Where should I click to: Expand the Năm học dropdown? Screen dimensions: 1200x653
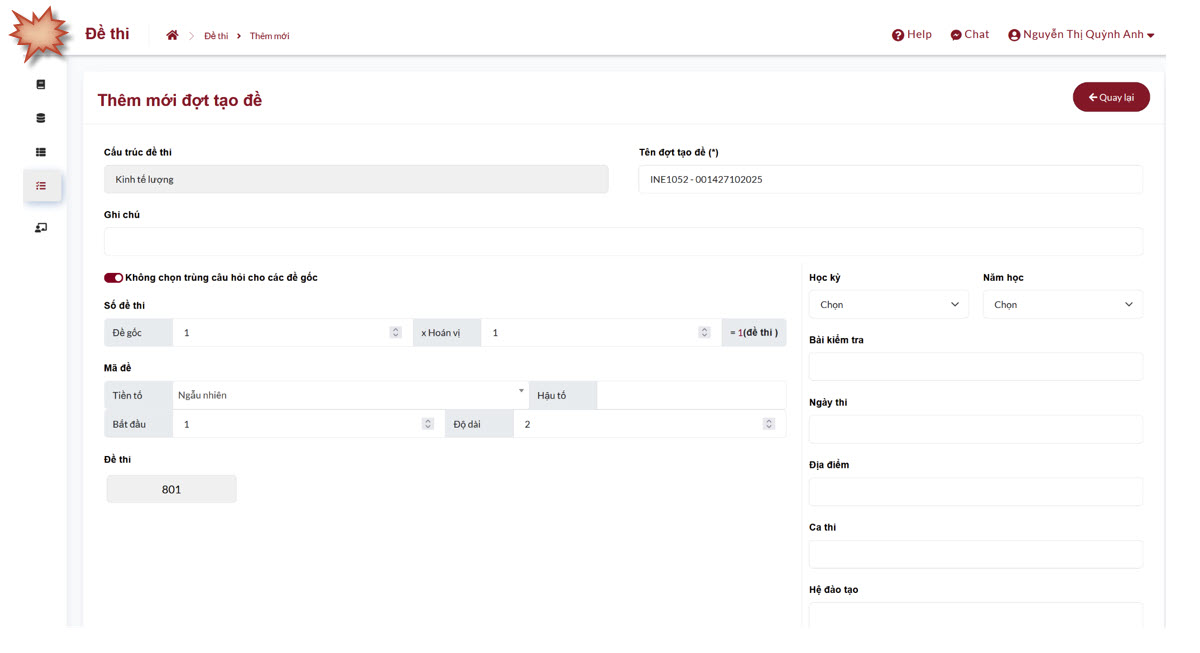coord(1062,305)
